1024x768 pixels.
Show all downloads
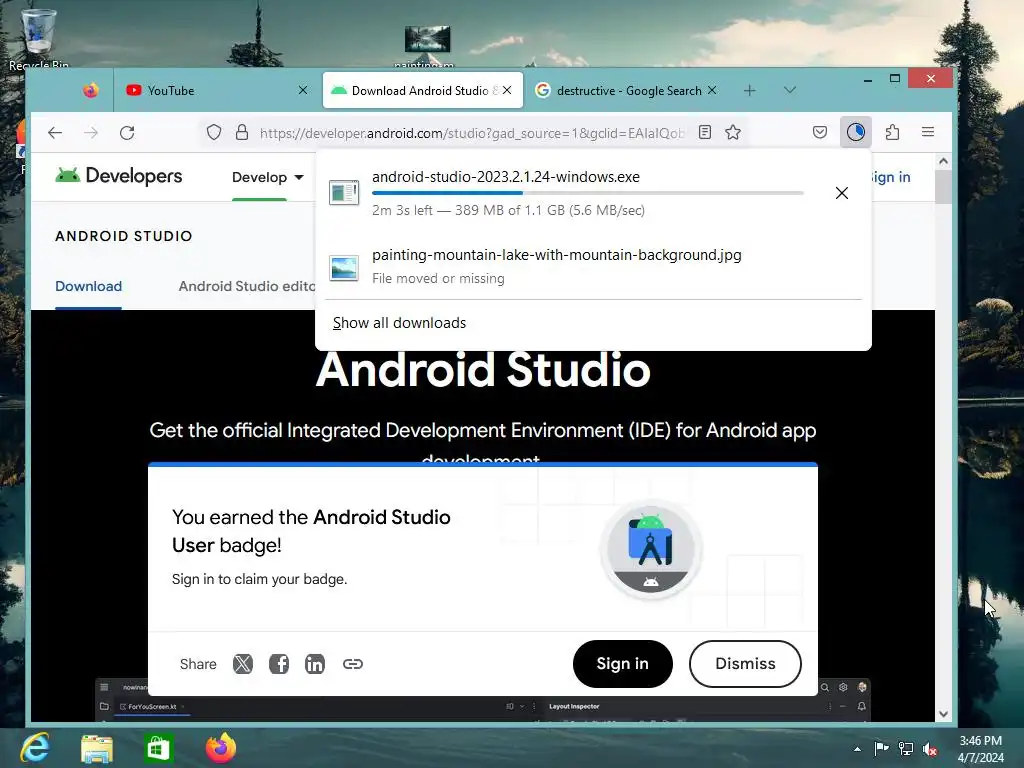(399, 323)
